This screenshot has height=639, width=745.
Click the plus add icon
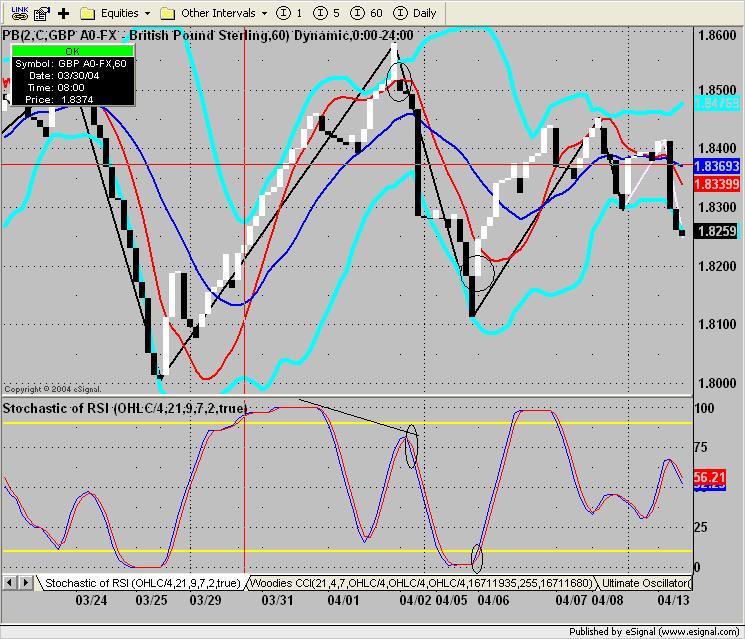[x=63, y=13]
